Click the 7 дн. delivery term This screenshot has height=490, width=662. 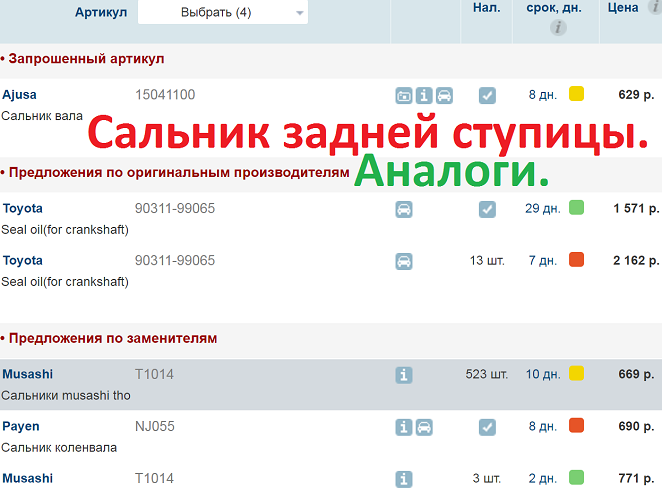[x=543, y=260]
